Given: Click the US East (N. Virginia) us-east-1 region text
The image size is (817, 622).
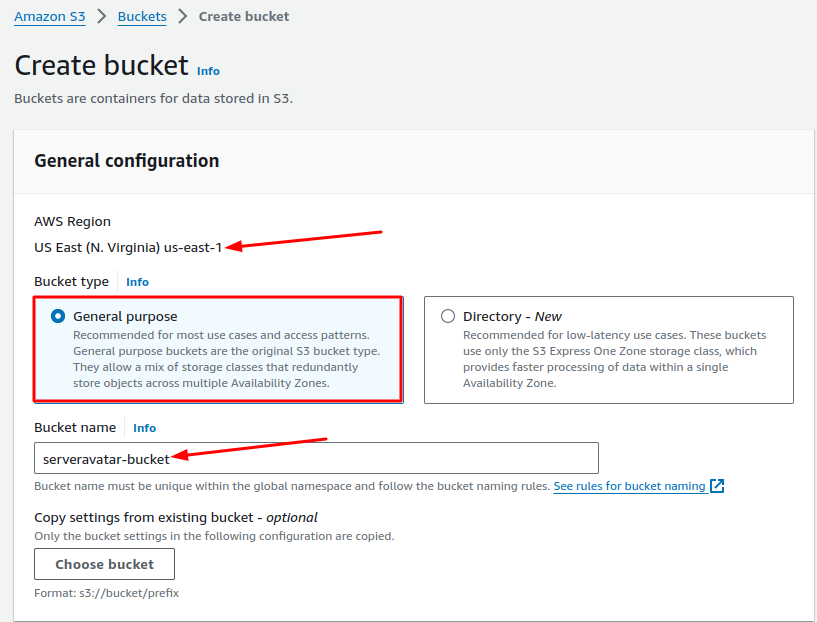Looking at the screenshot, I should [128, 246].
